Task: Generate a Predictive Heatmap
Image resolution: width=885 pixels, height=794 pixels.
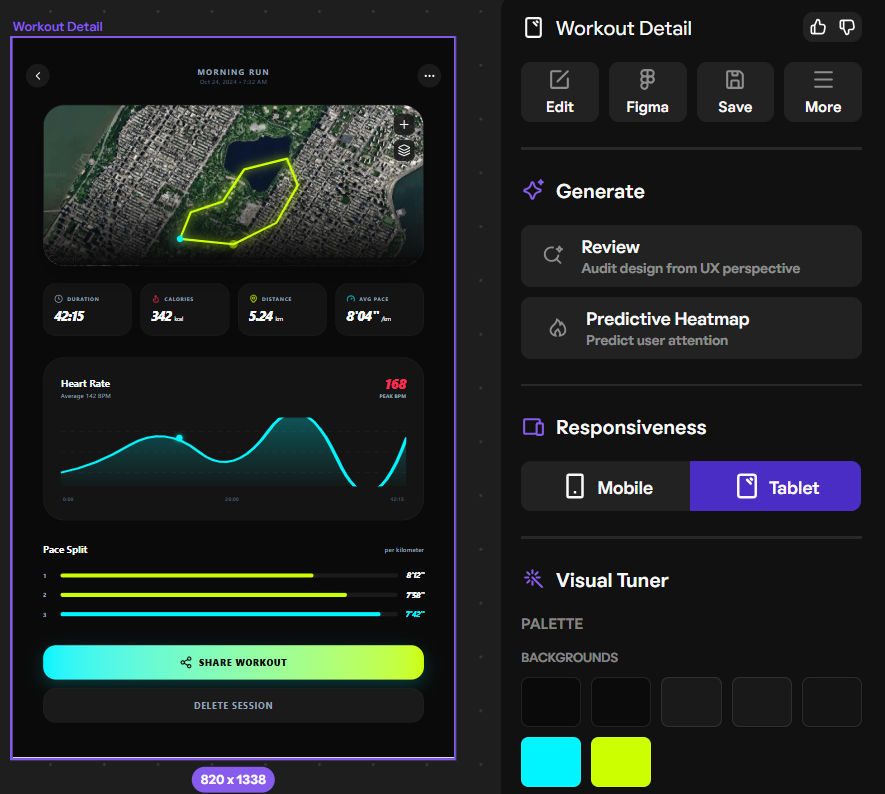Action: pos(691,328)
